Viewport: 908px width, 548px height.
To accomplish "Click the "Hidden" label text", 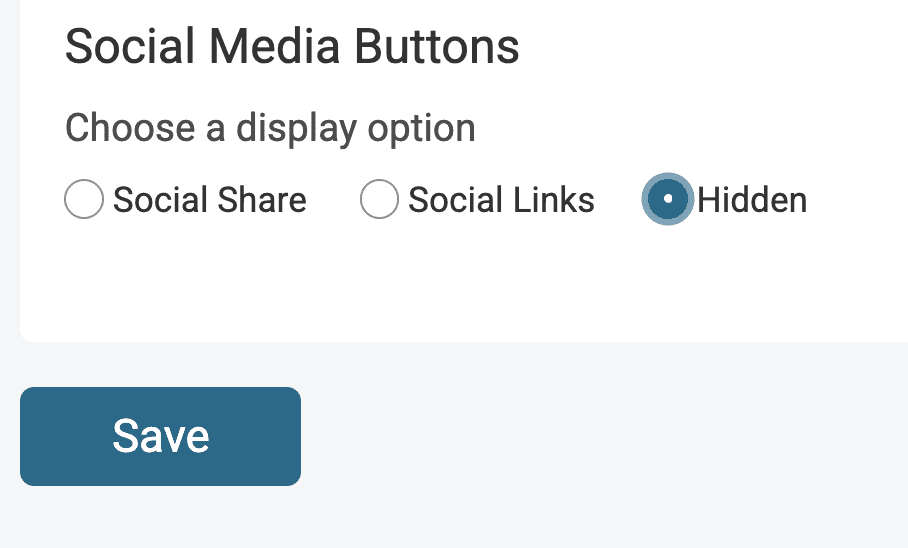I will click(x=752, y=200).
